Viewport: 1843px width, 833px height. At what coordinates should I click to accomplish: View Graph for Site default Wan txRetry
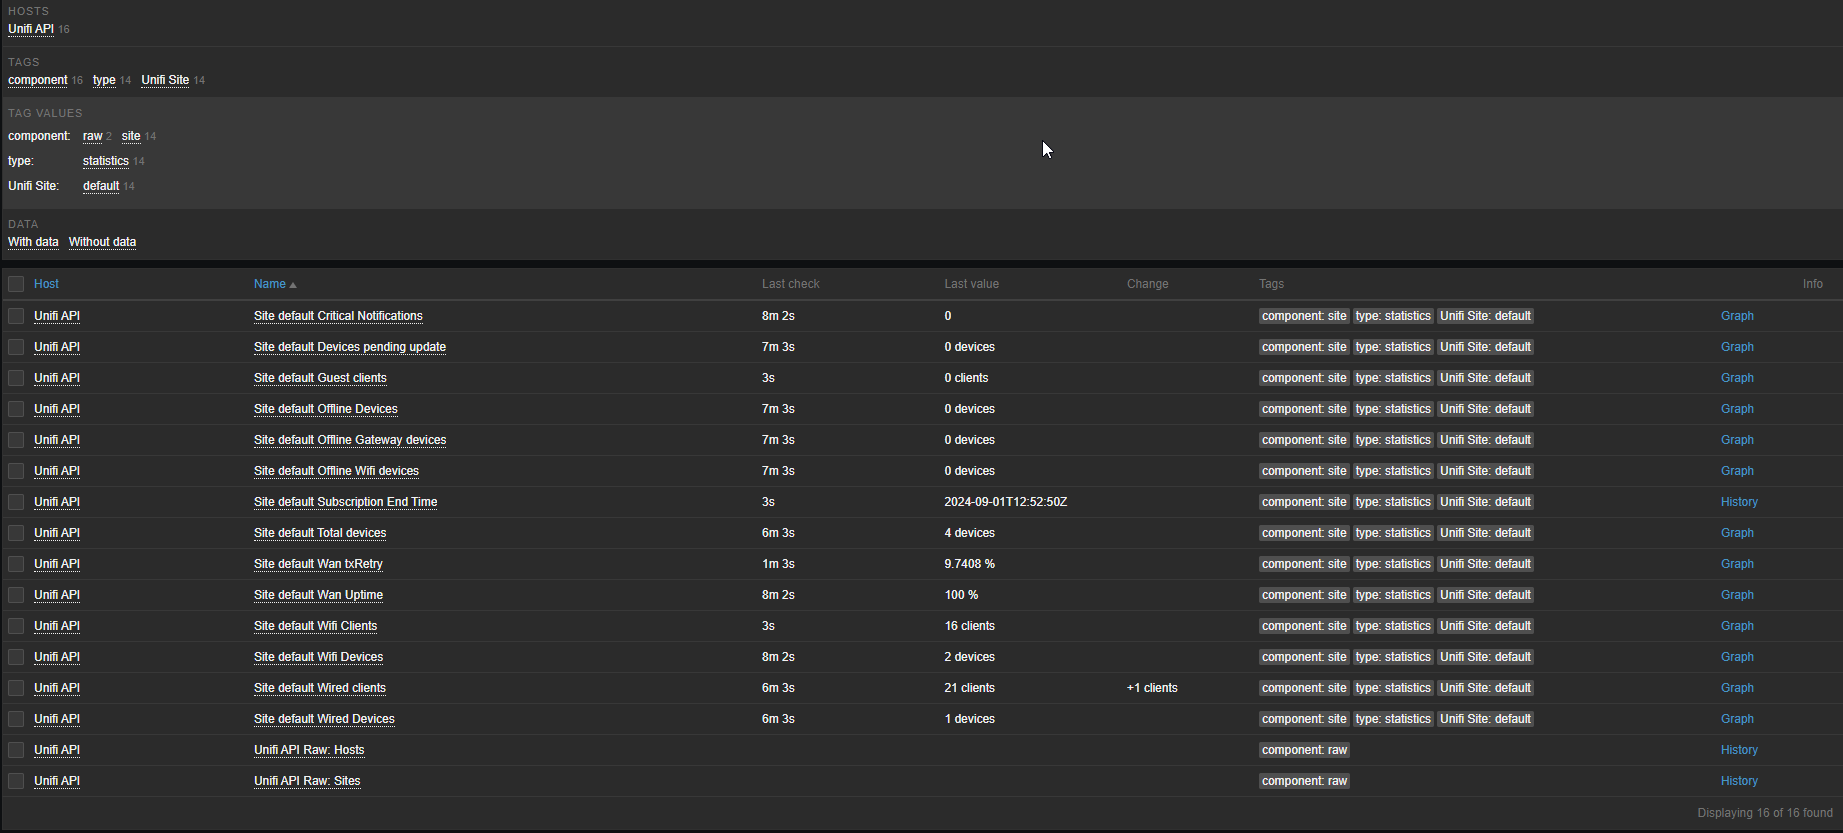point(1737,564)
